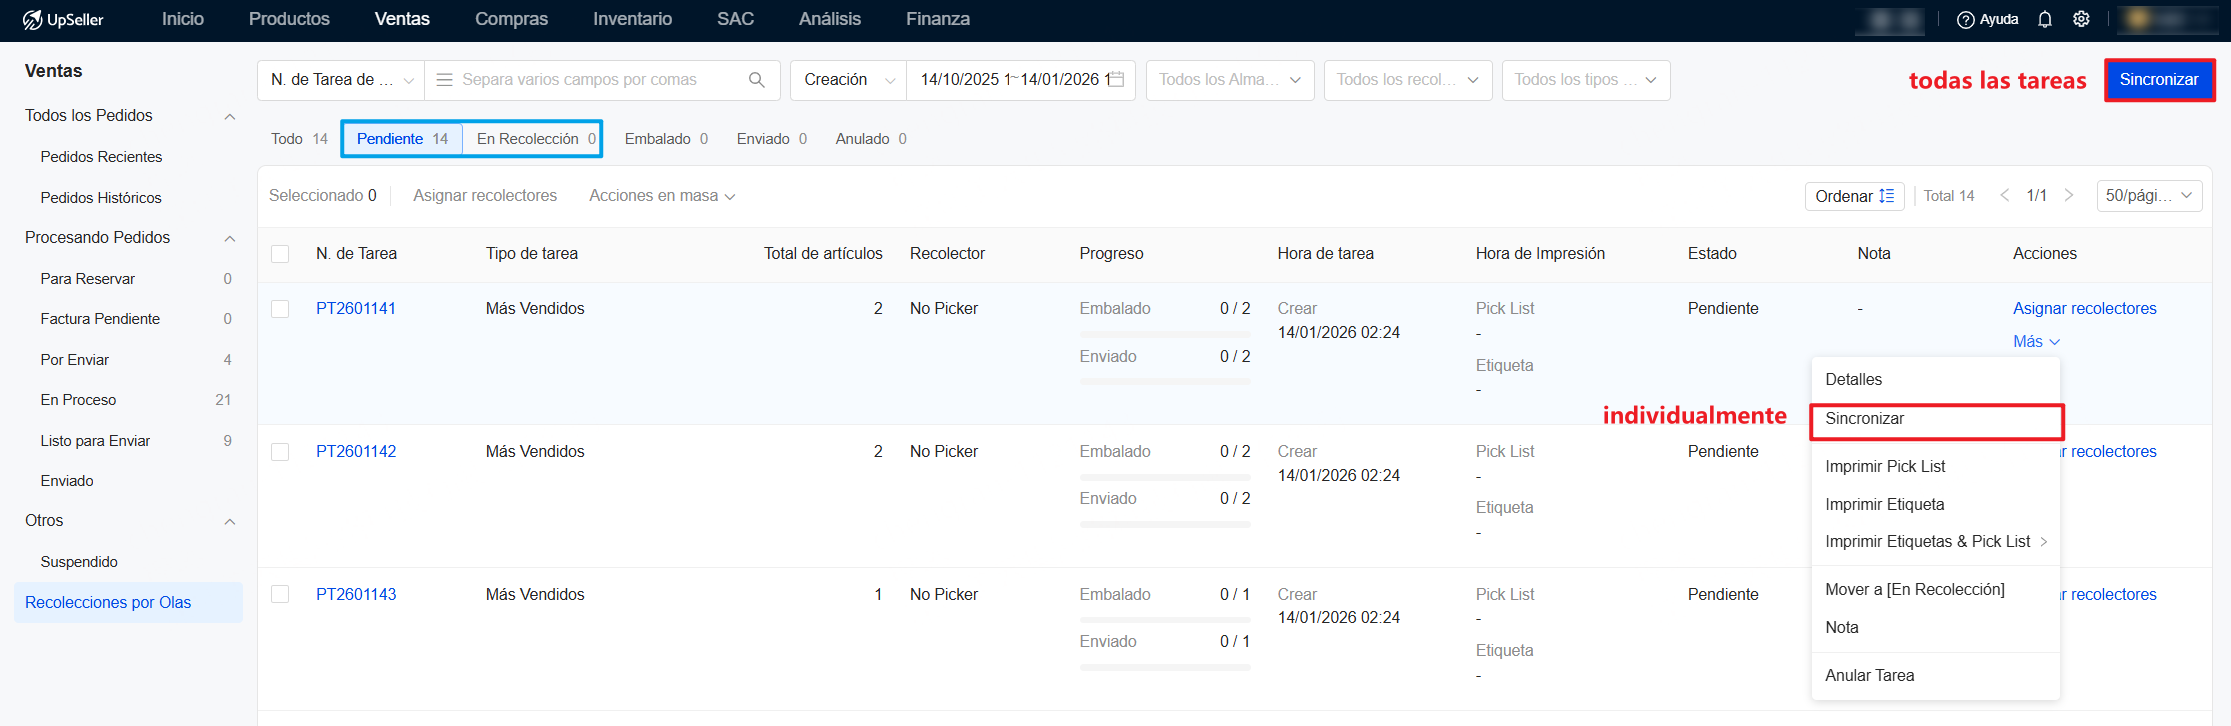Open the date range calendar icon

point(1116,80)
